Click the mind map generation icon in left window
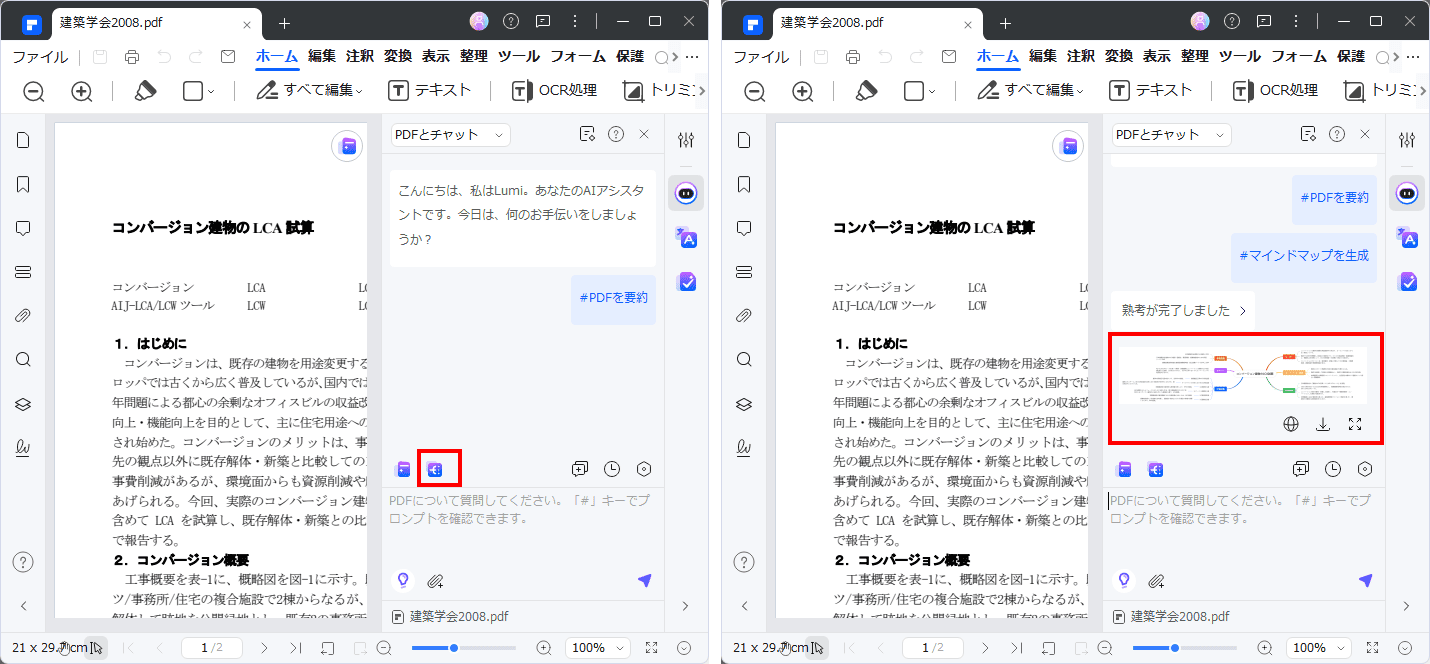This screenshot has width=1430, height=664. click(x=435, y=469)
